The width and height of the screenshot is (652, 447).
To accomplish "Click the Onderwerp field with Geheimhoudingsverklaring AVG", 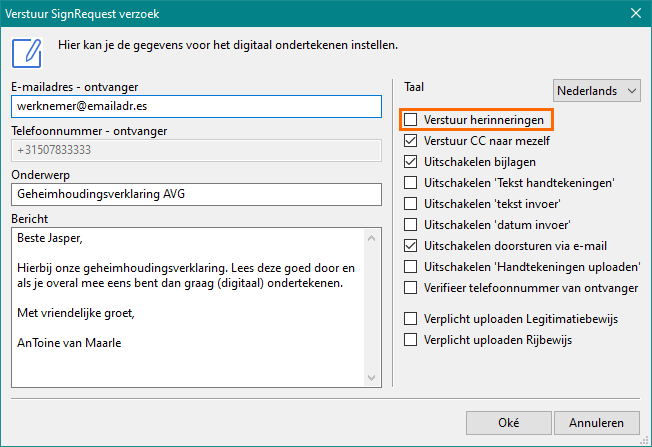I will tap(196, 194).
